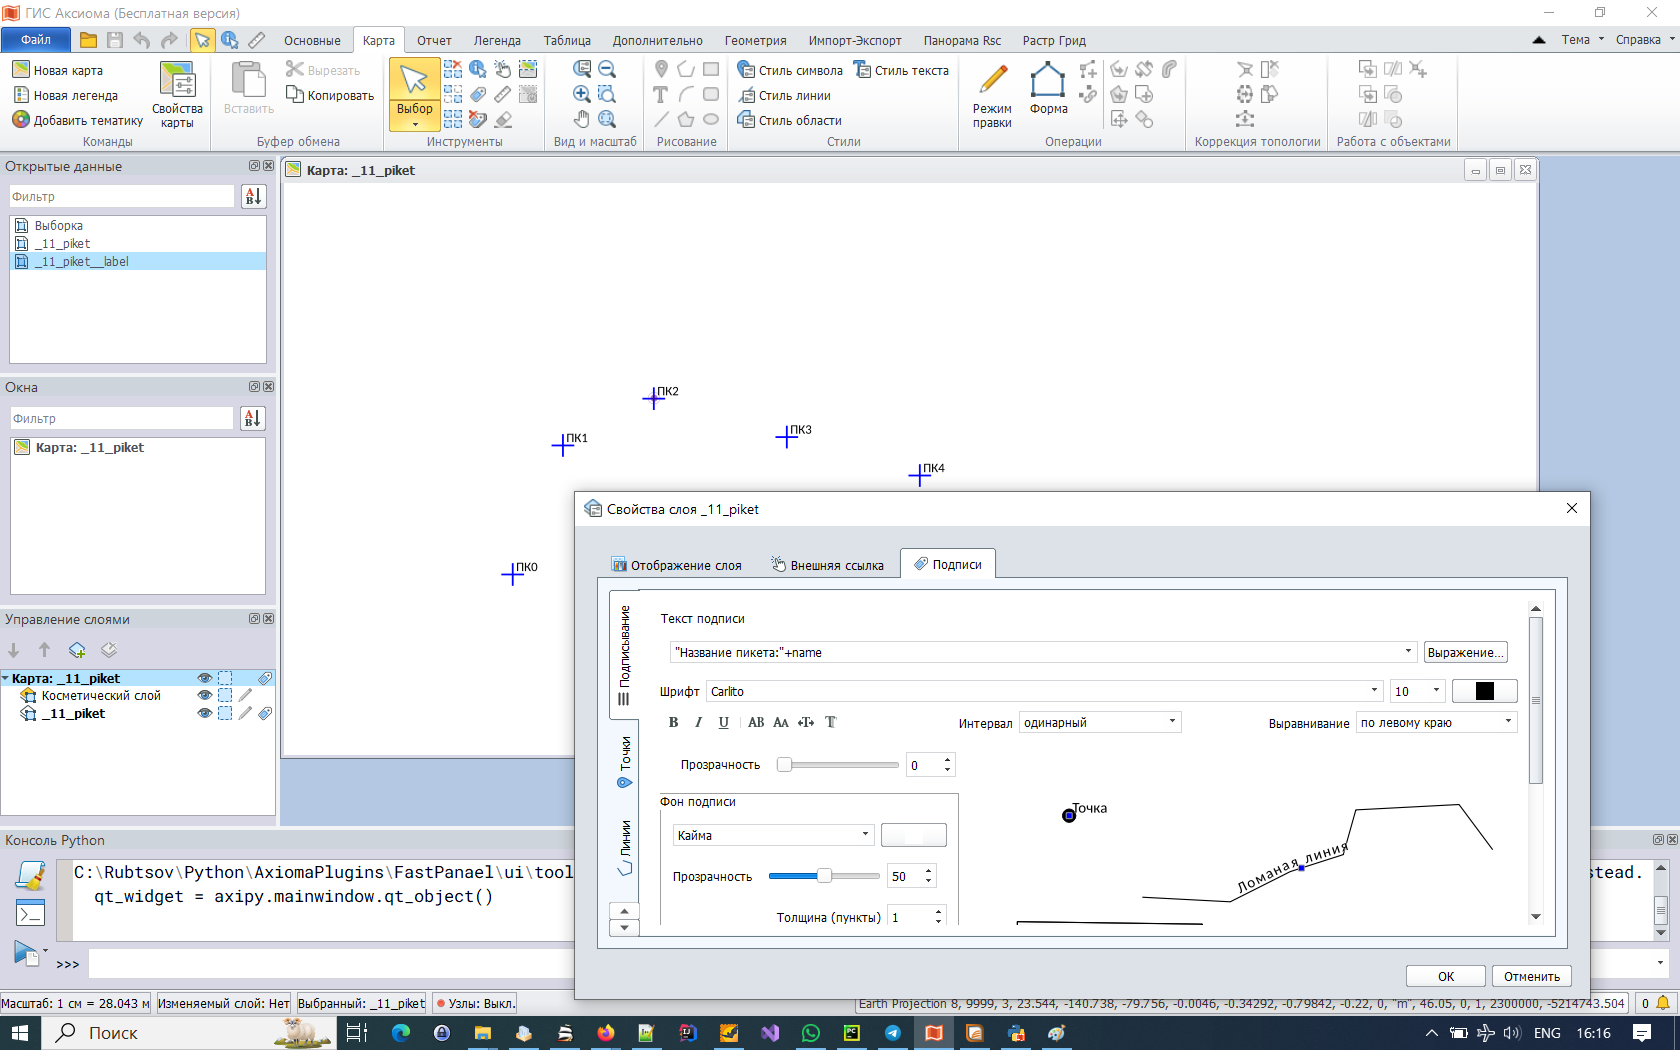This screenshot has width=1680, height=1050.
Task: Hide the _11_piket layer with eye icon
Action: (205, 714)
